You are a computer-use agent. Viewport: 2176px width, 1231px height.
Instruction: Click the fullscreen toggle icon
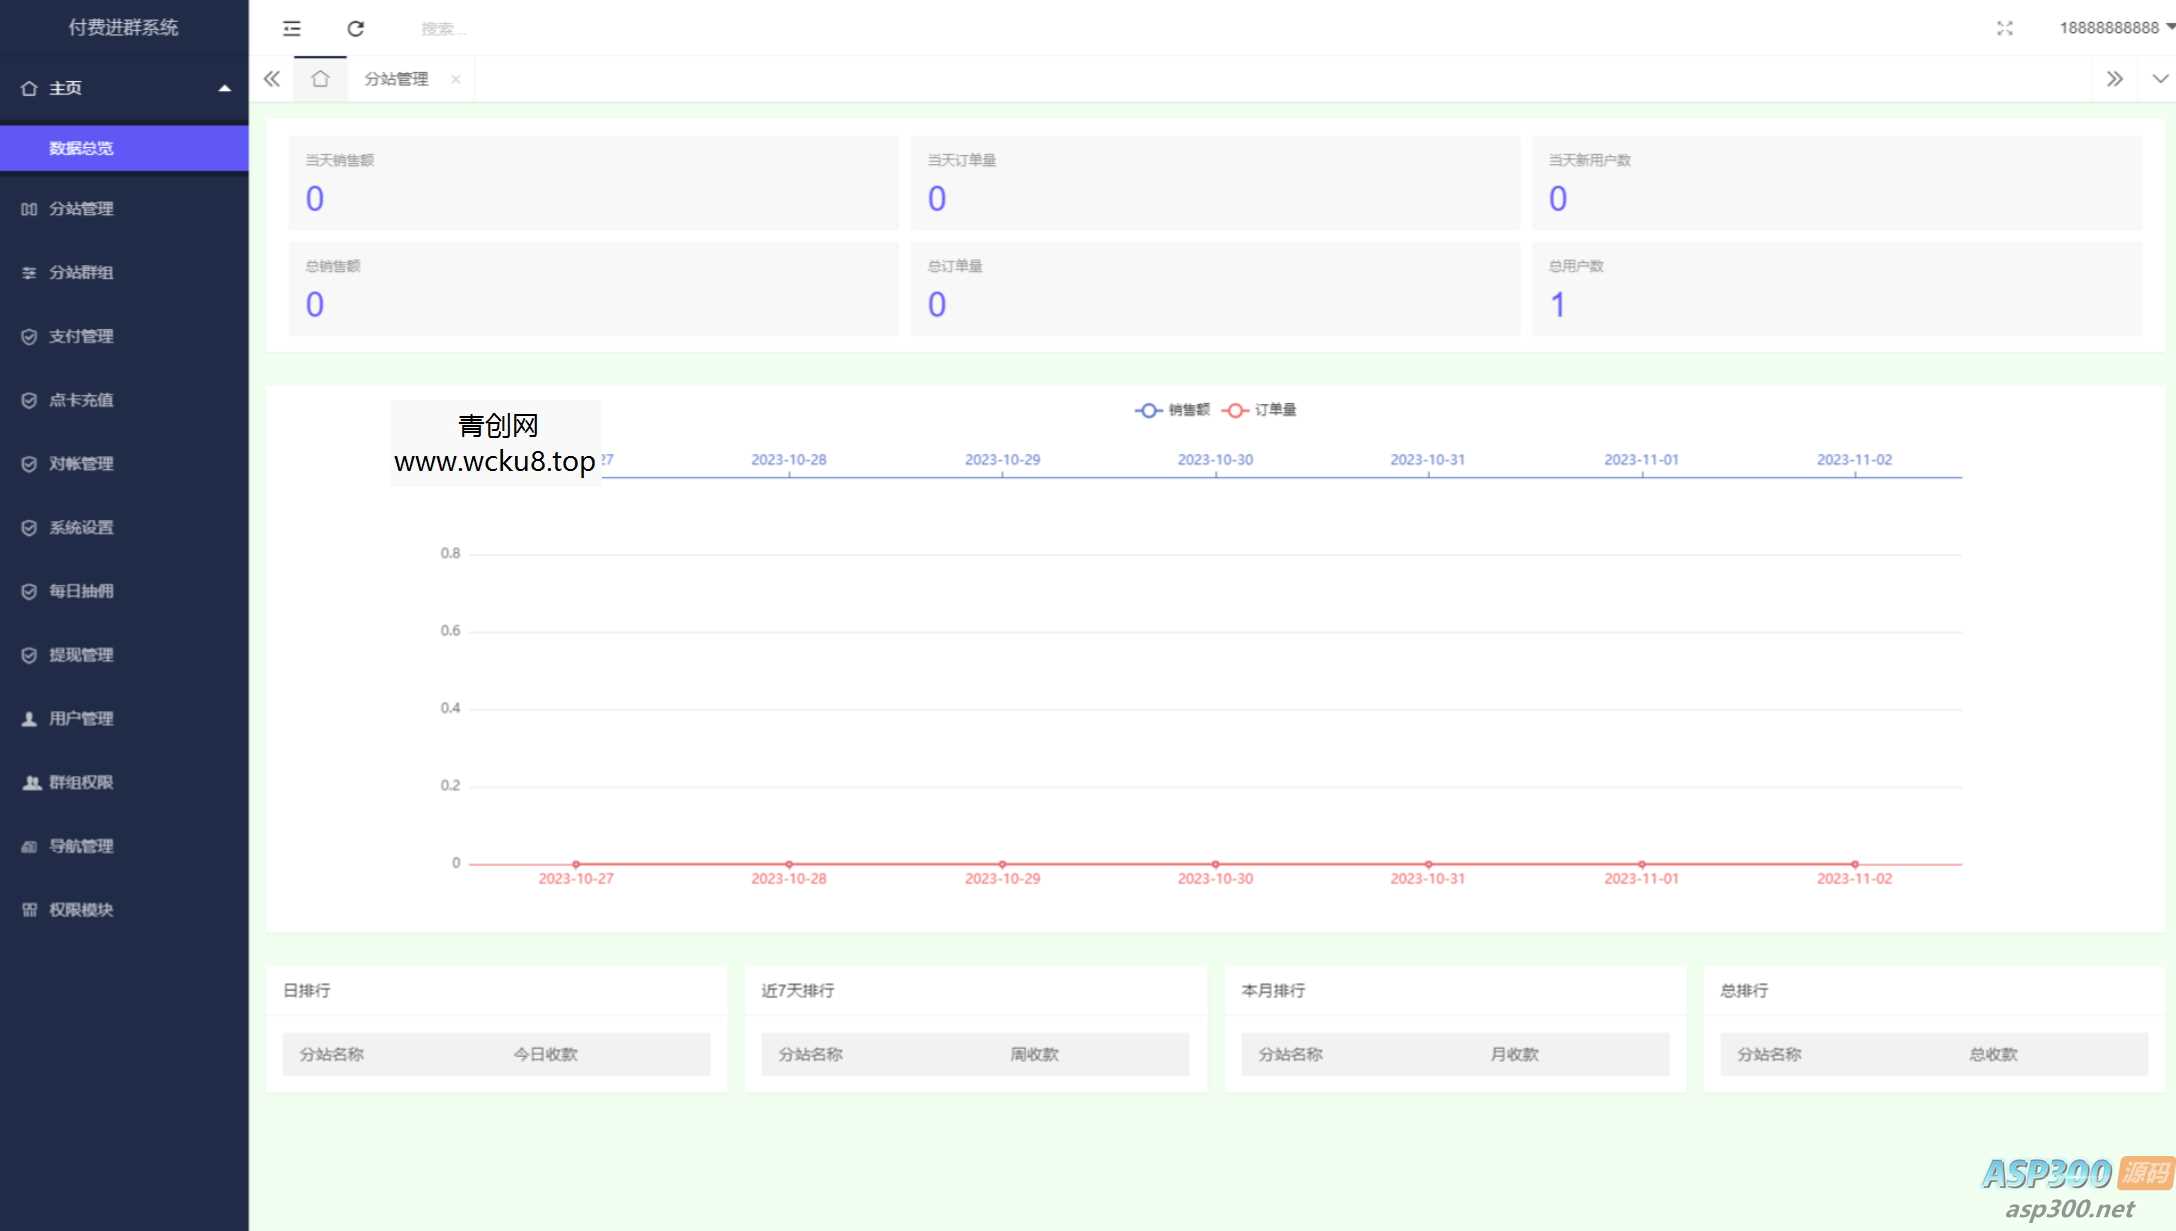[x=2004, y=28]
